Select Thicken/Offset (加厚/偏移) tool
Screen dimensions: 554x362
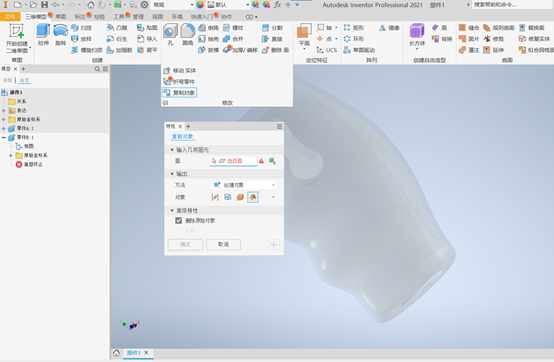[241, 50]
